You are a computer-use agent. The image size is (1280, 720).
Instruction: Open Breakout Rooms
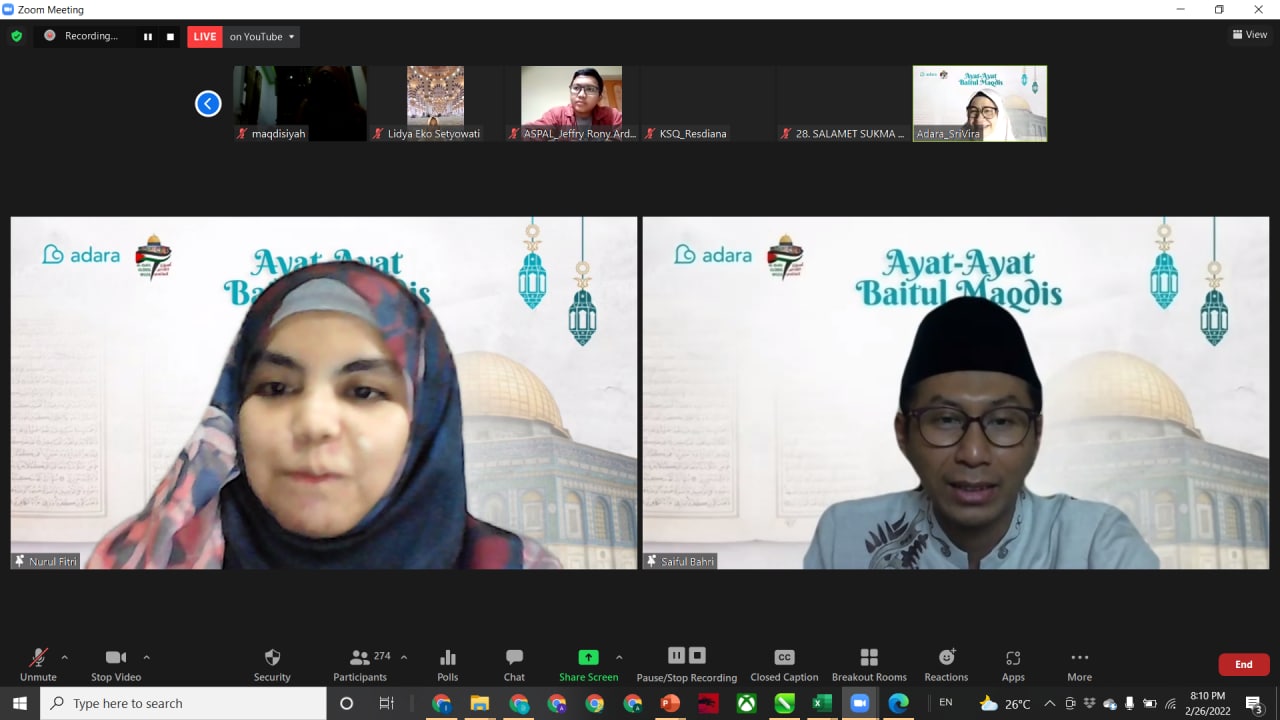869,664
